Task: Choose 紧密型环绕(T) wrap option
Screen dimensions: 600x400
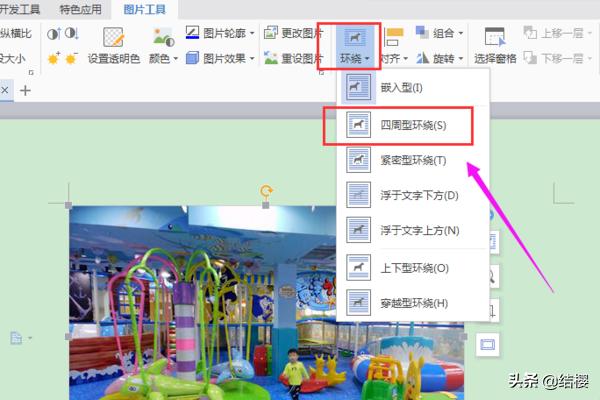Action: tap(413, 160)
